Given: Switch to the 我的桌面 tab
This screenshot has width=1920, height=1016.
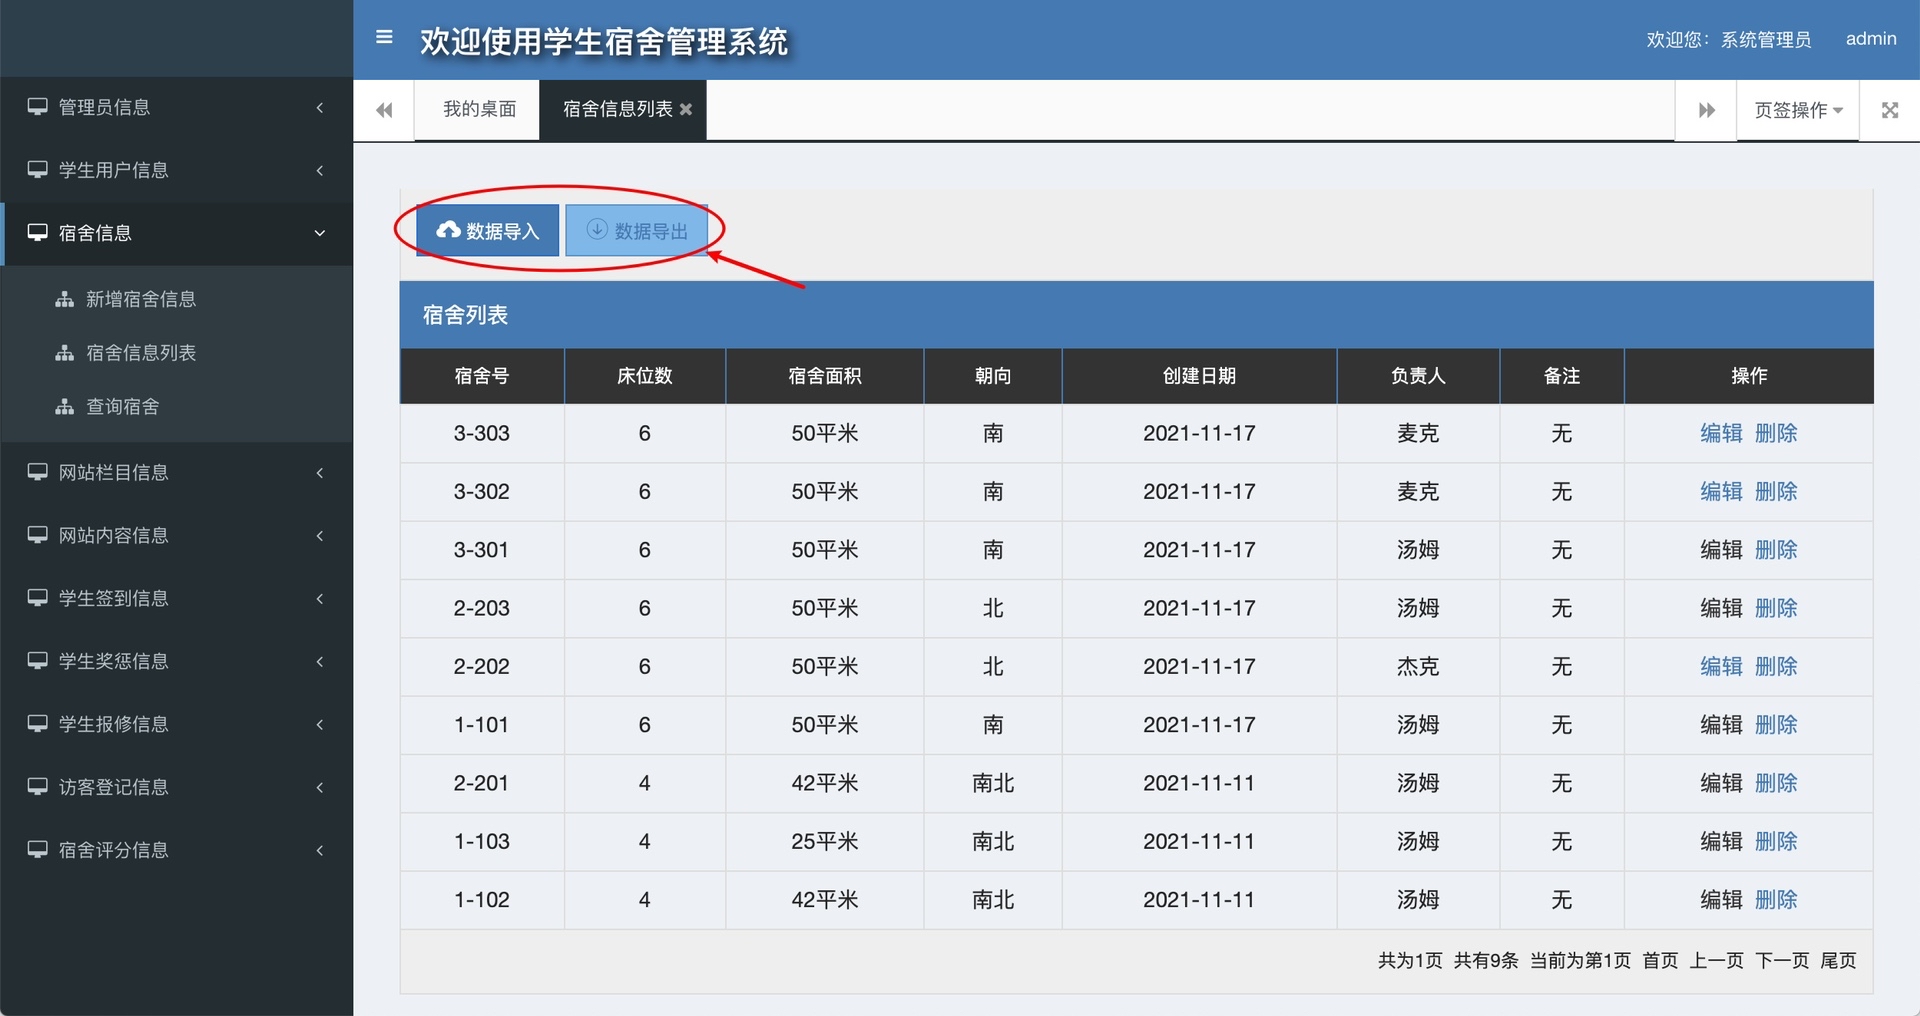Looking at the screenshot, I should click(477, 110).
